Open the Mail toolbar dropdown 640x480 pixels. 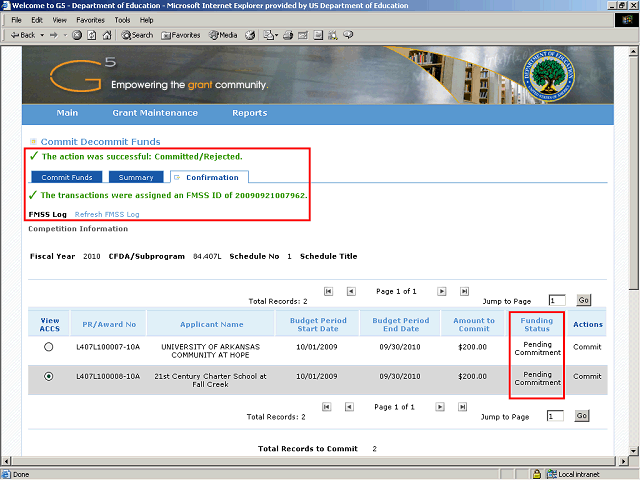coord(275,35)
